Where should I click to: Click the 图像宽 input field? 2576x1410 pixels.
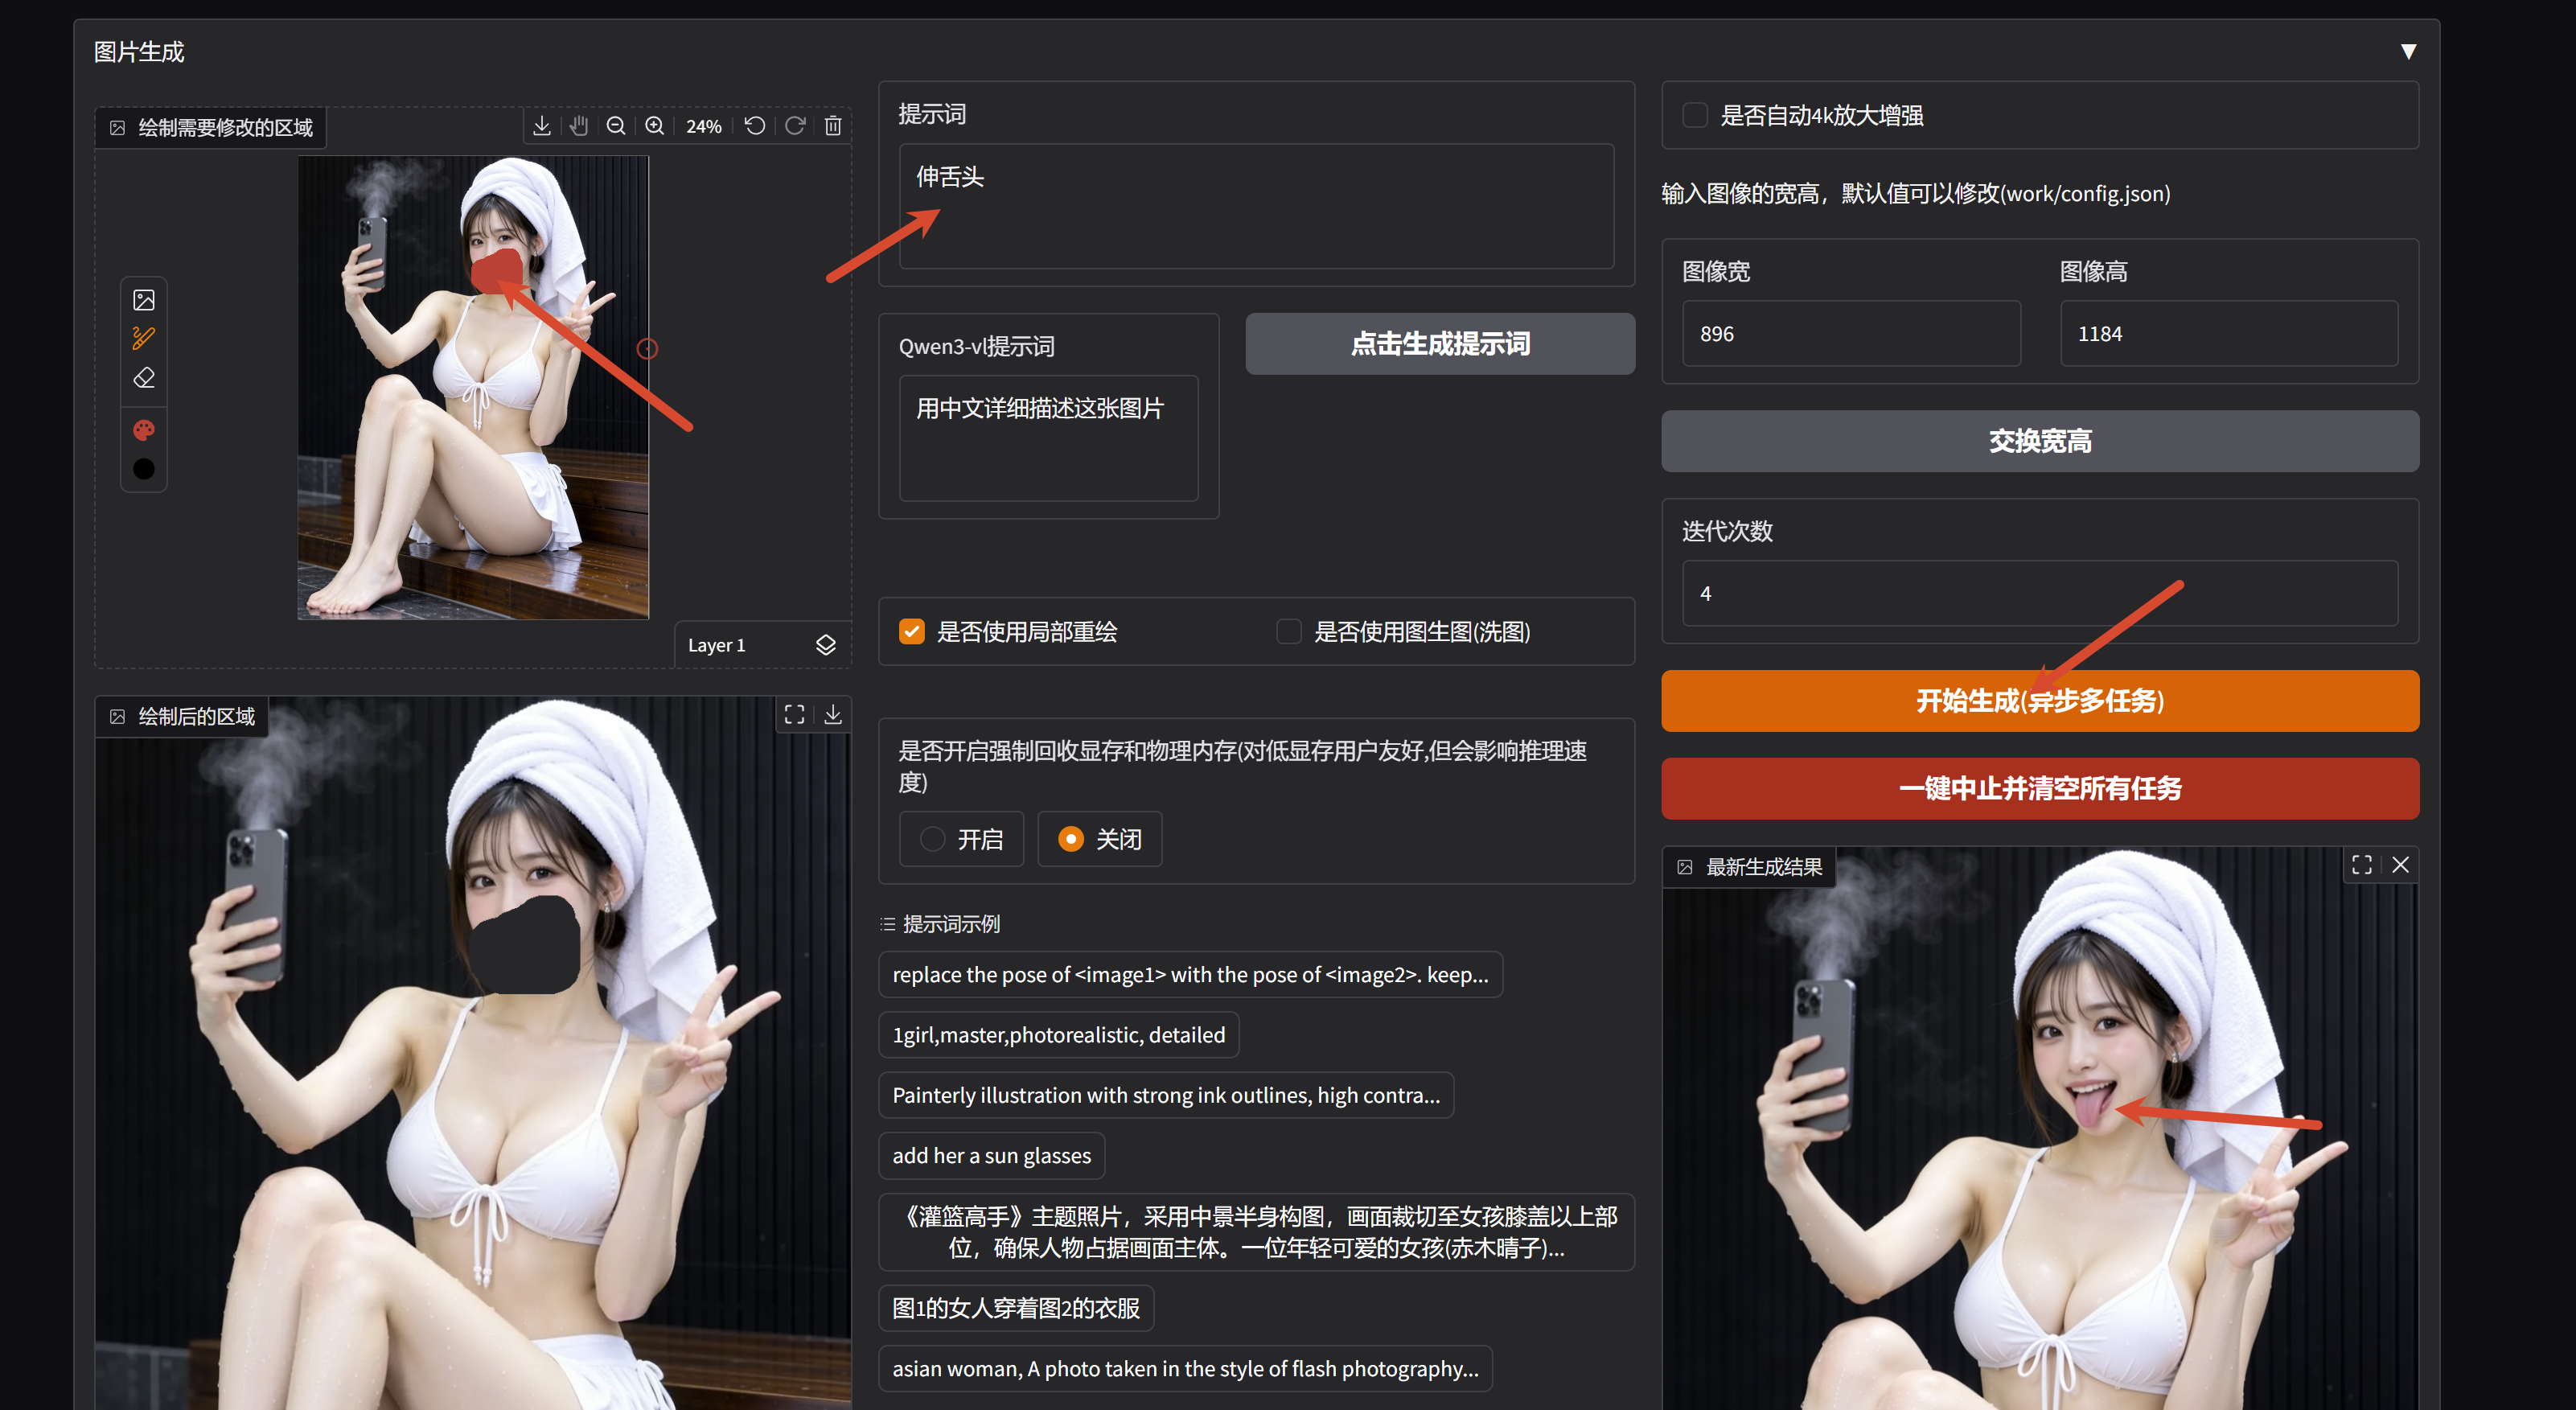tap(1851, 334)
